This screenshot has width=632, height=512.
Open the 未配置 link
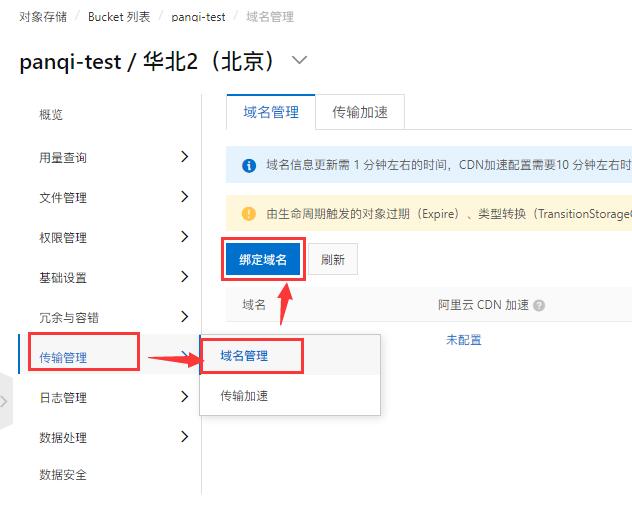[464, 340]
